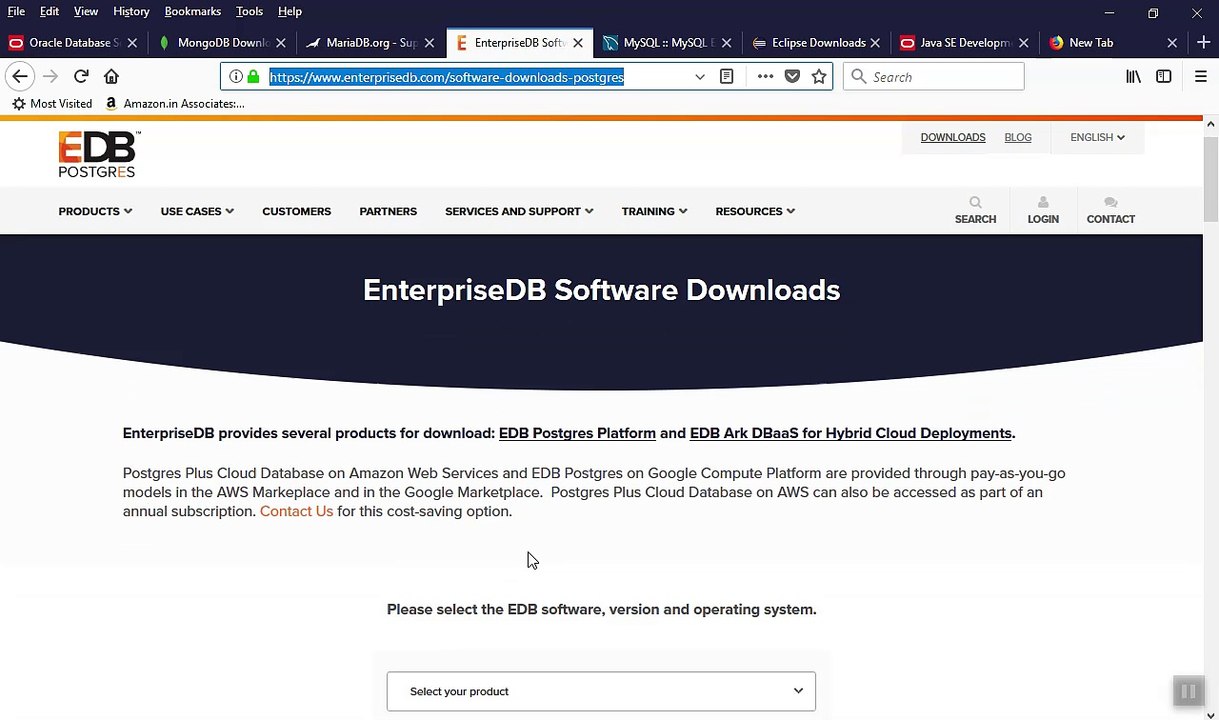The width and height of the screenshot is (1219, 720).
Task: Open the Firefox hamburger menu
Action: (1200, 77)
